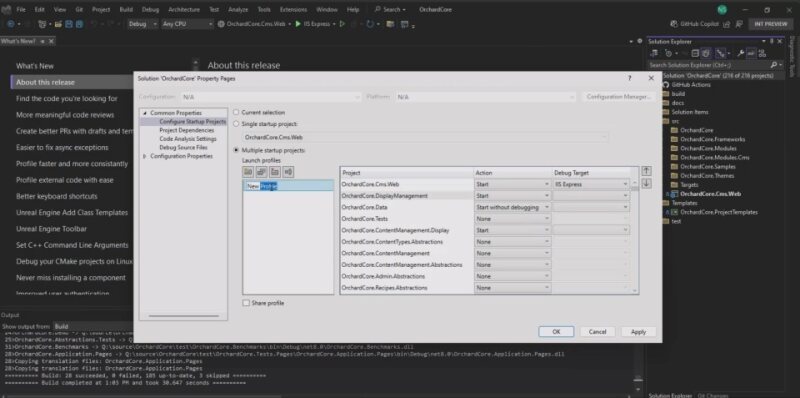
Task: Click Show All Files icon in Solution Explorer toolbar
Action: tap(706, 53)
